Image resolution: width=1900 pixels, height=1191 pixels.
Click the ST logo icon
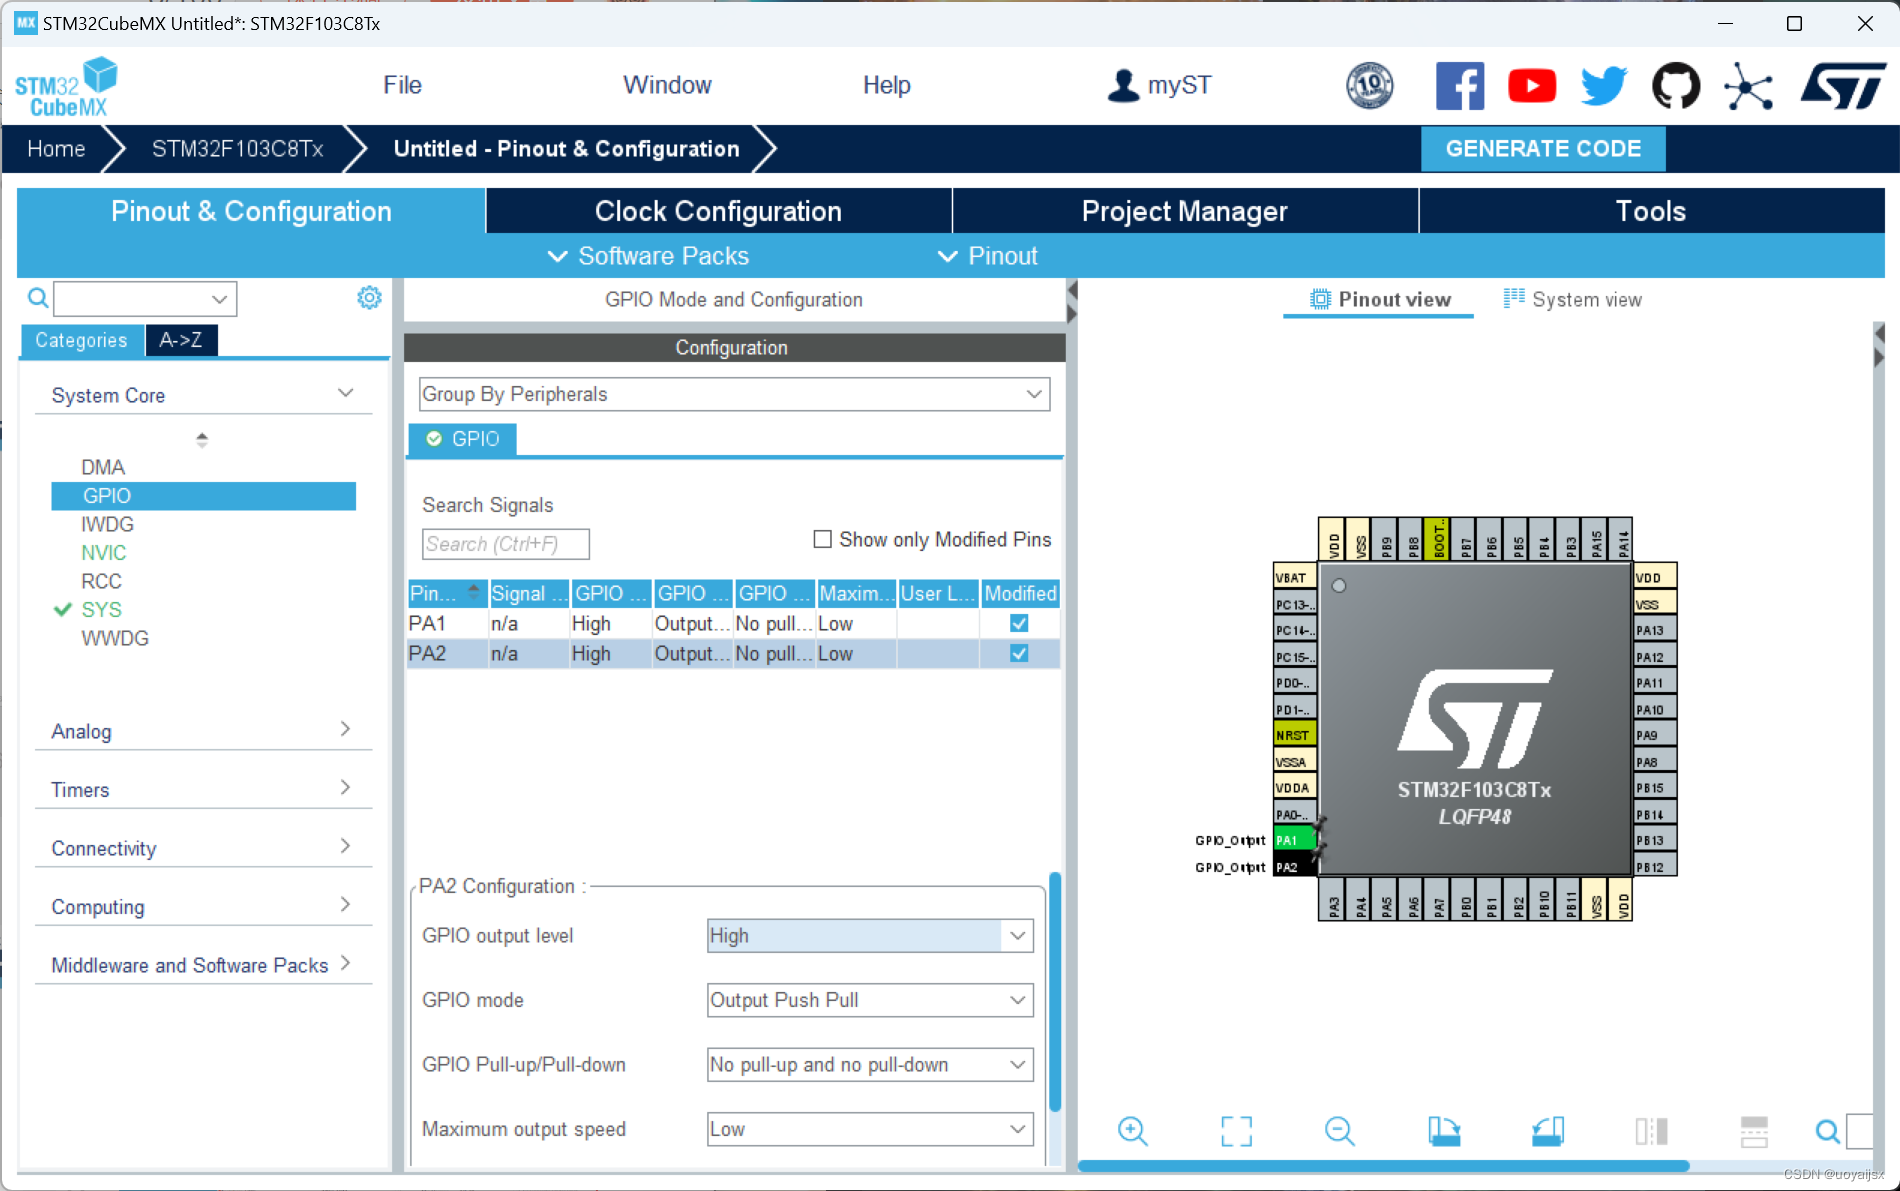[1843, 86]
